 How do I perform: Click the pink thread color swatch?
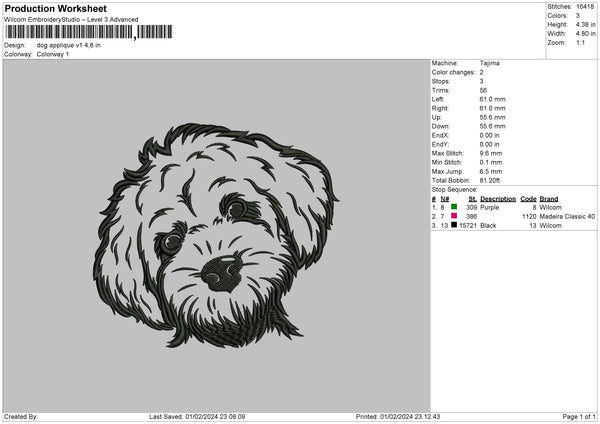454,216
